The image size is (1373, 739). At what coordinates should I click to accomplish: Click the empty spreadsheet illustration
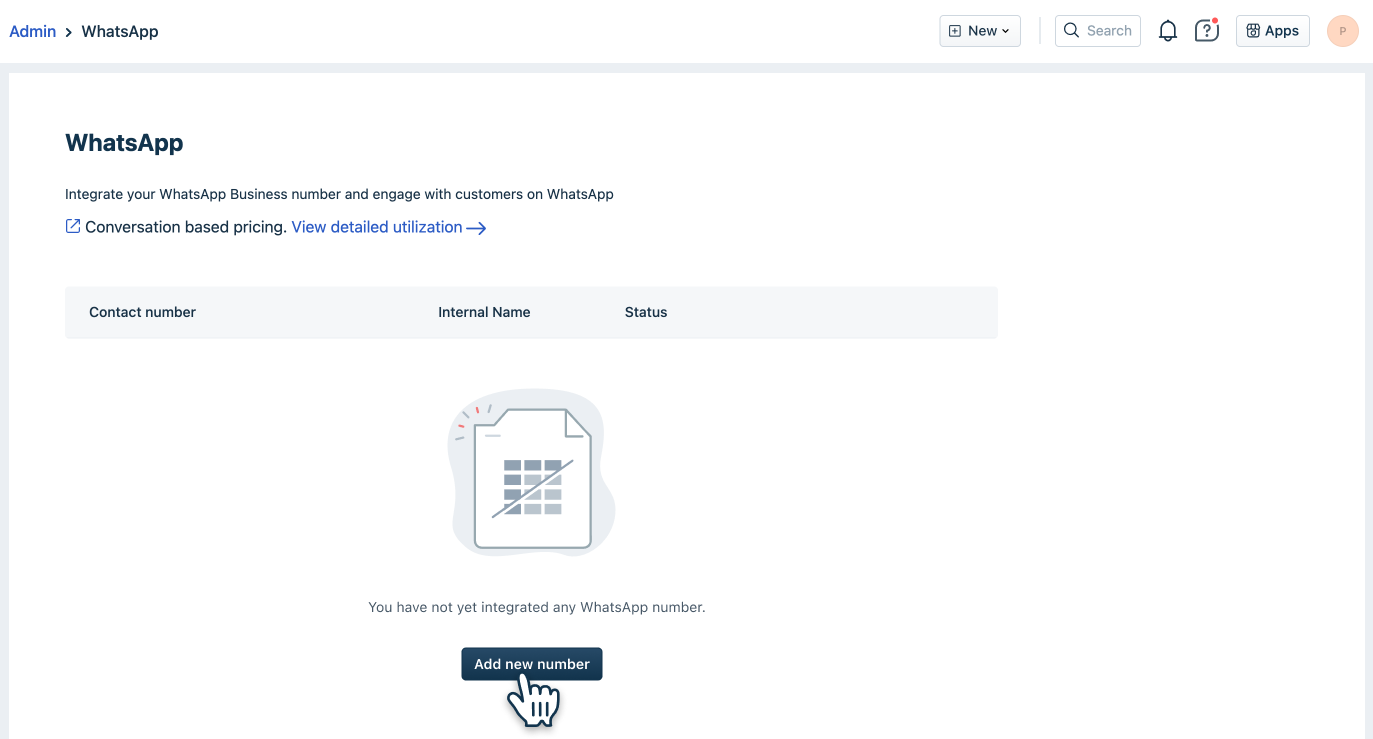pyautogui.click(x=531, y=472)
